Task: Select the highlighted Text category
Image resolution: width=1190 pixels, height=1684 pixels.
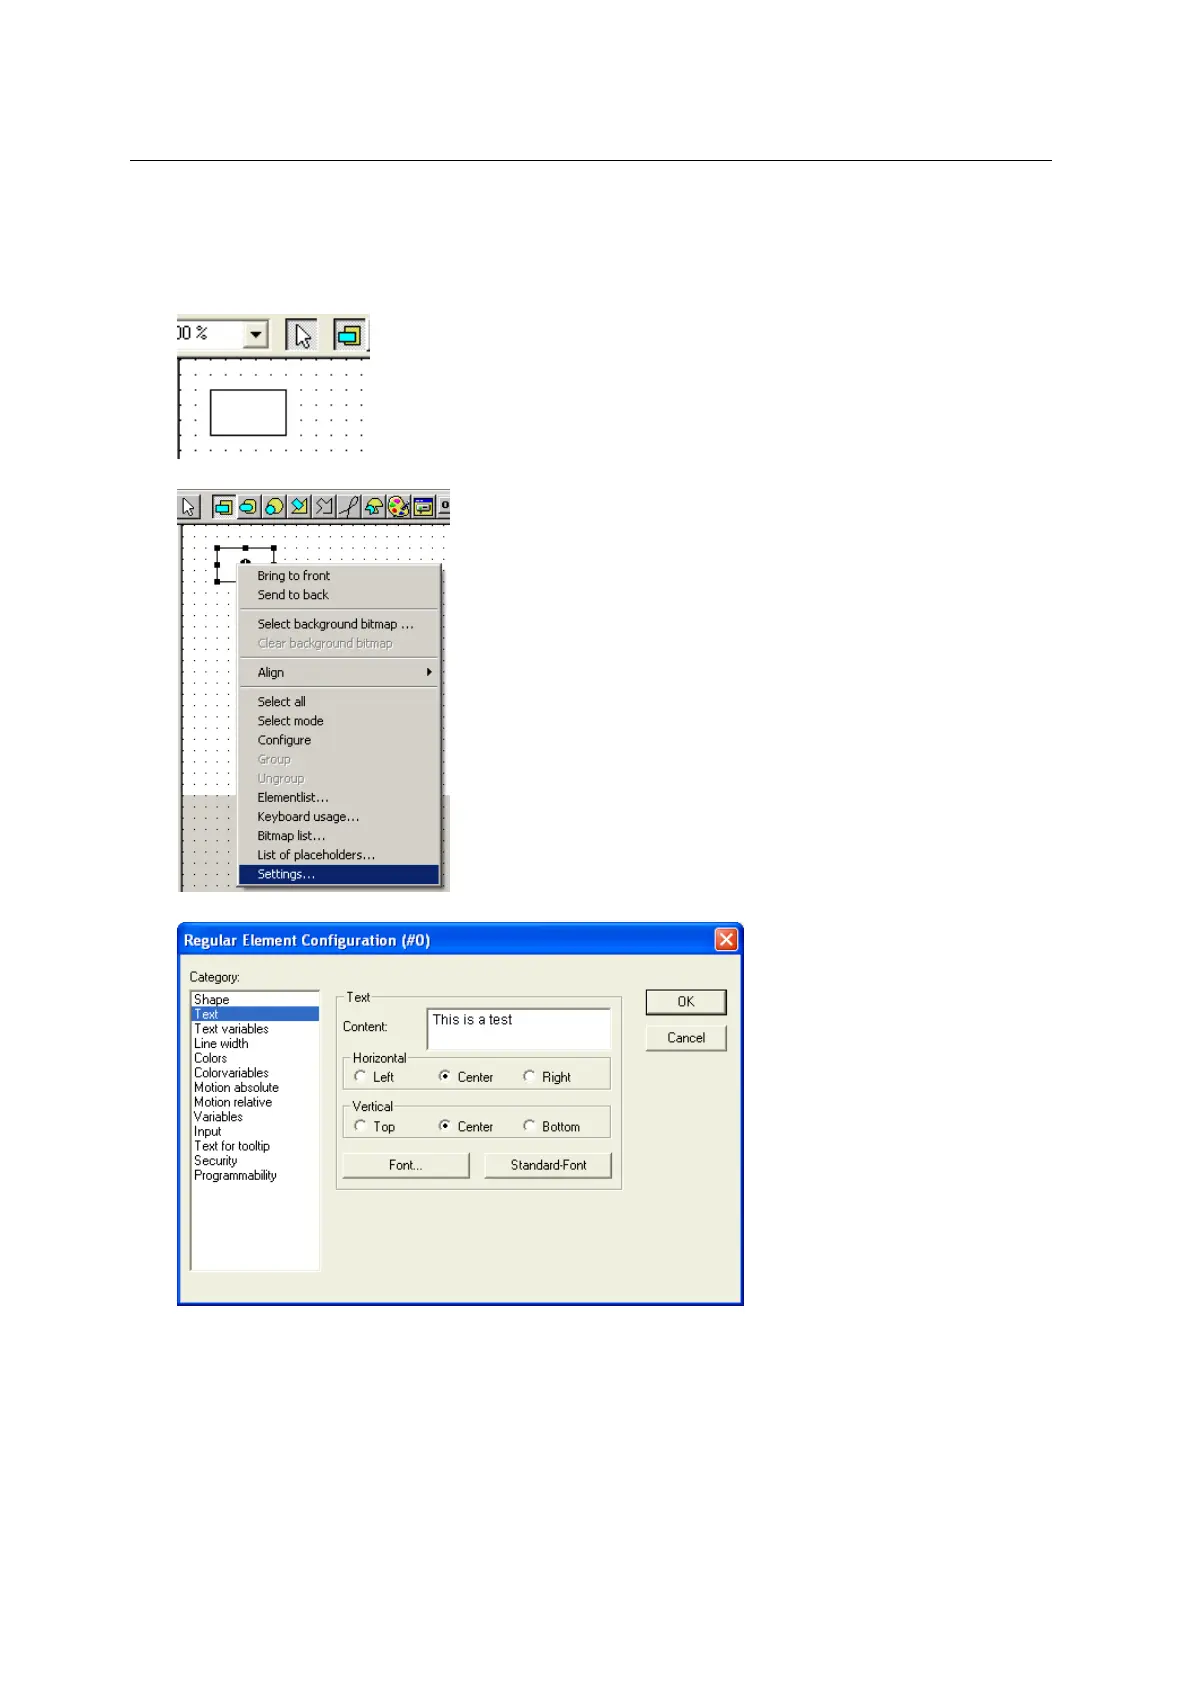Action: point(255,1014)
